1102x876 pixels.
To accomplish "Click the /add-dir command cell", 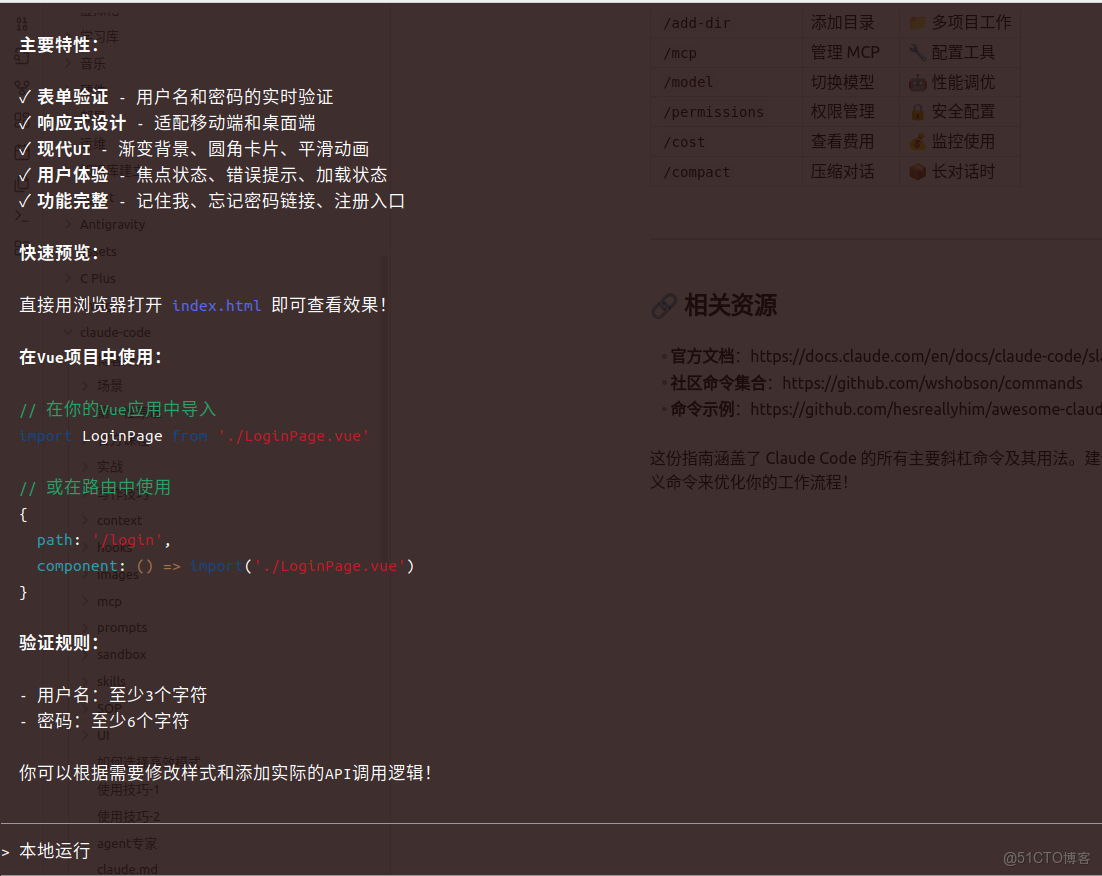I will 726,23.
